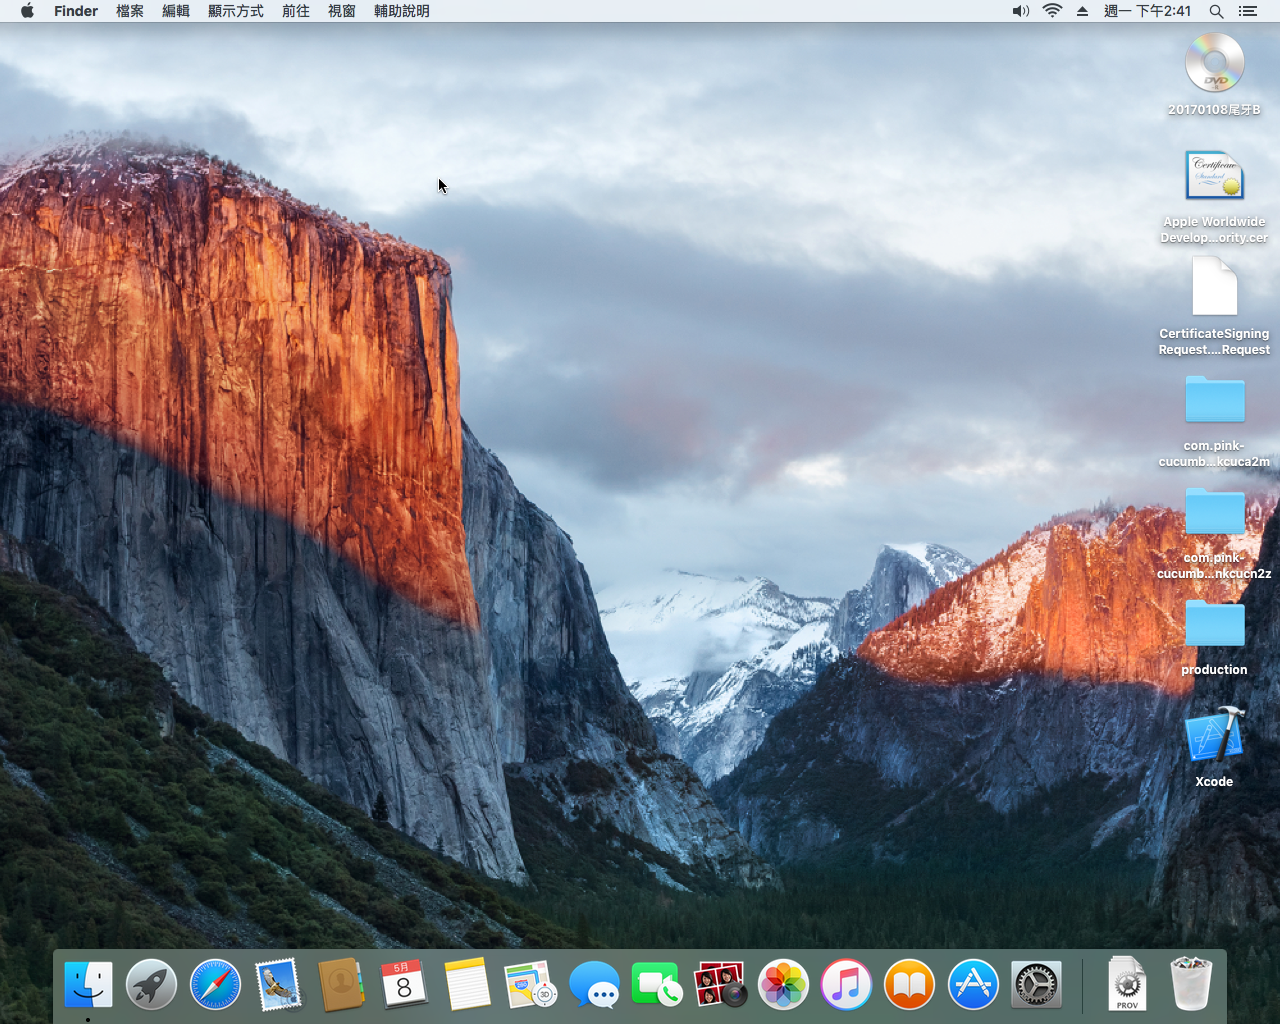The width and height of the screenshot is (1280, 1024).
Task: Open the volume control in menu bar
Action: (1020, 11)
